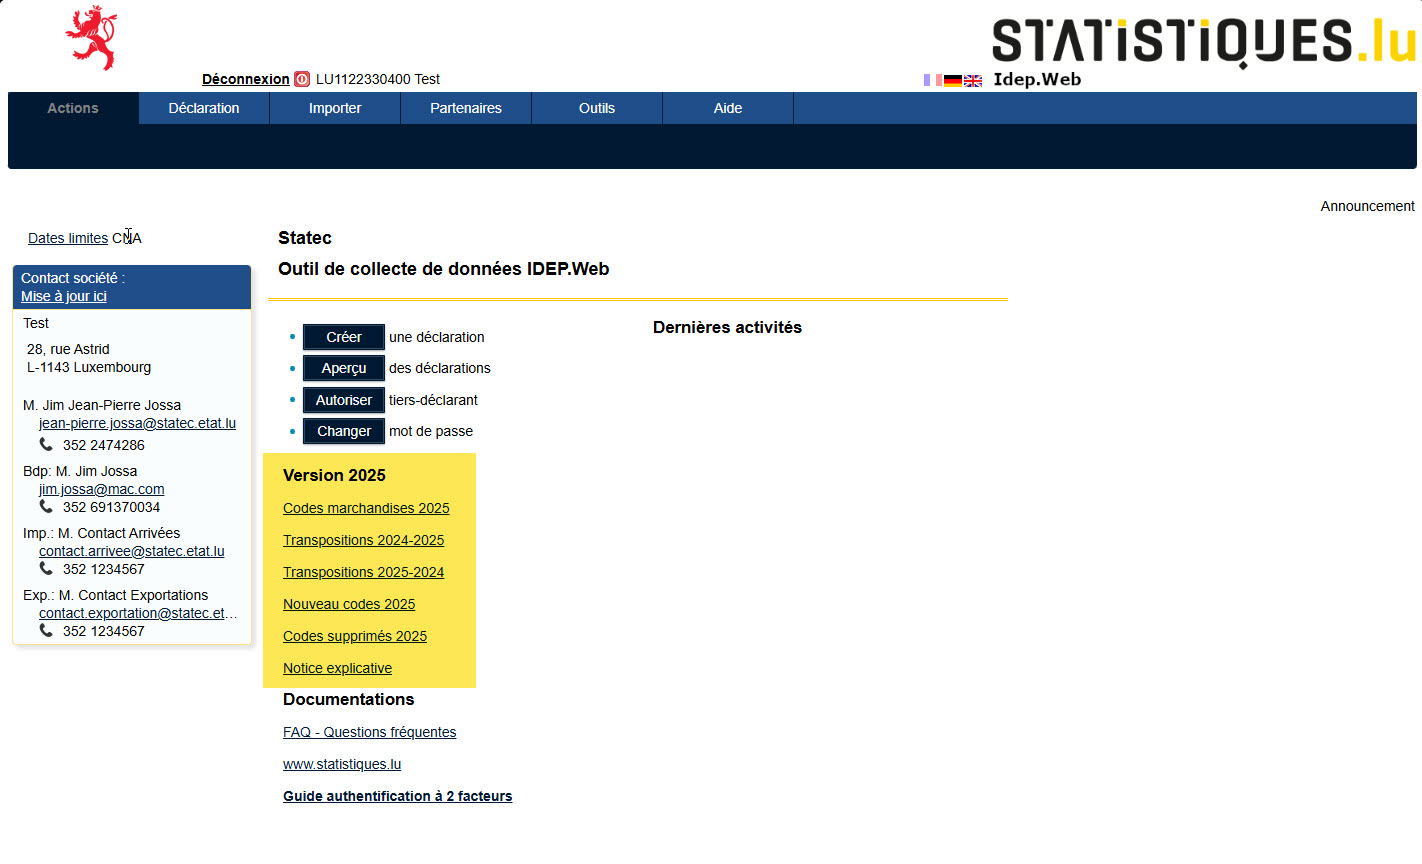Email jean-pierre.jossa@statec.etat.lu

[x=138, y=423]
